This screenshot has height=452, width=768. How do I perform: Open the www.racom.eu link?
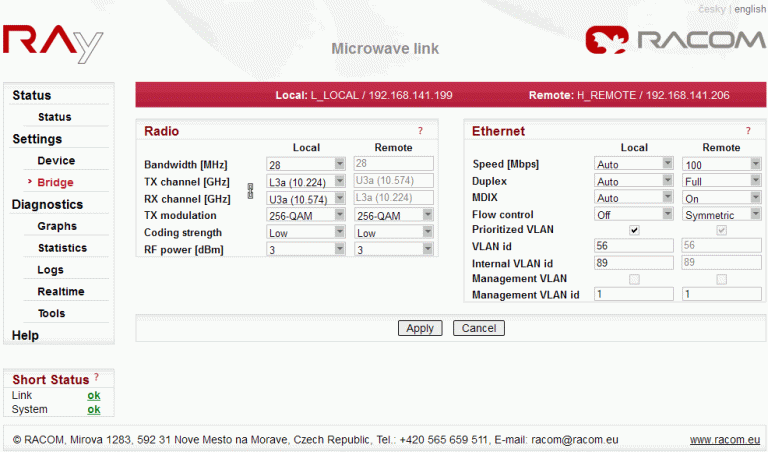pos(725,440)
